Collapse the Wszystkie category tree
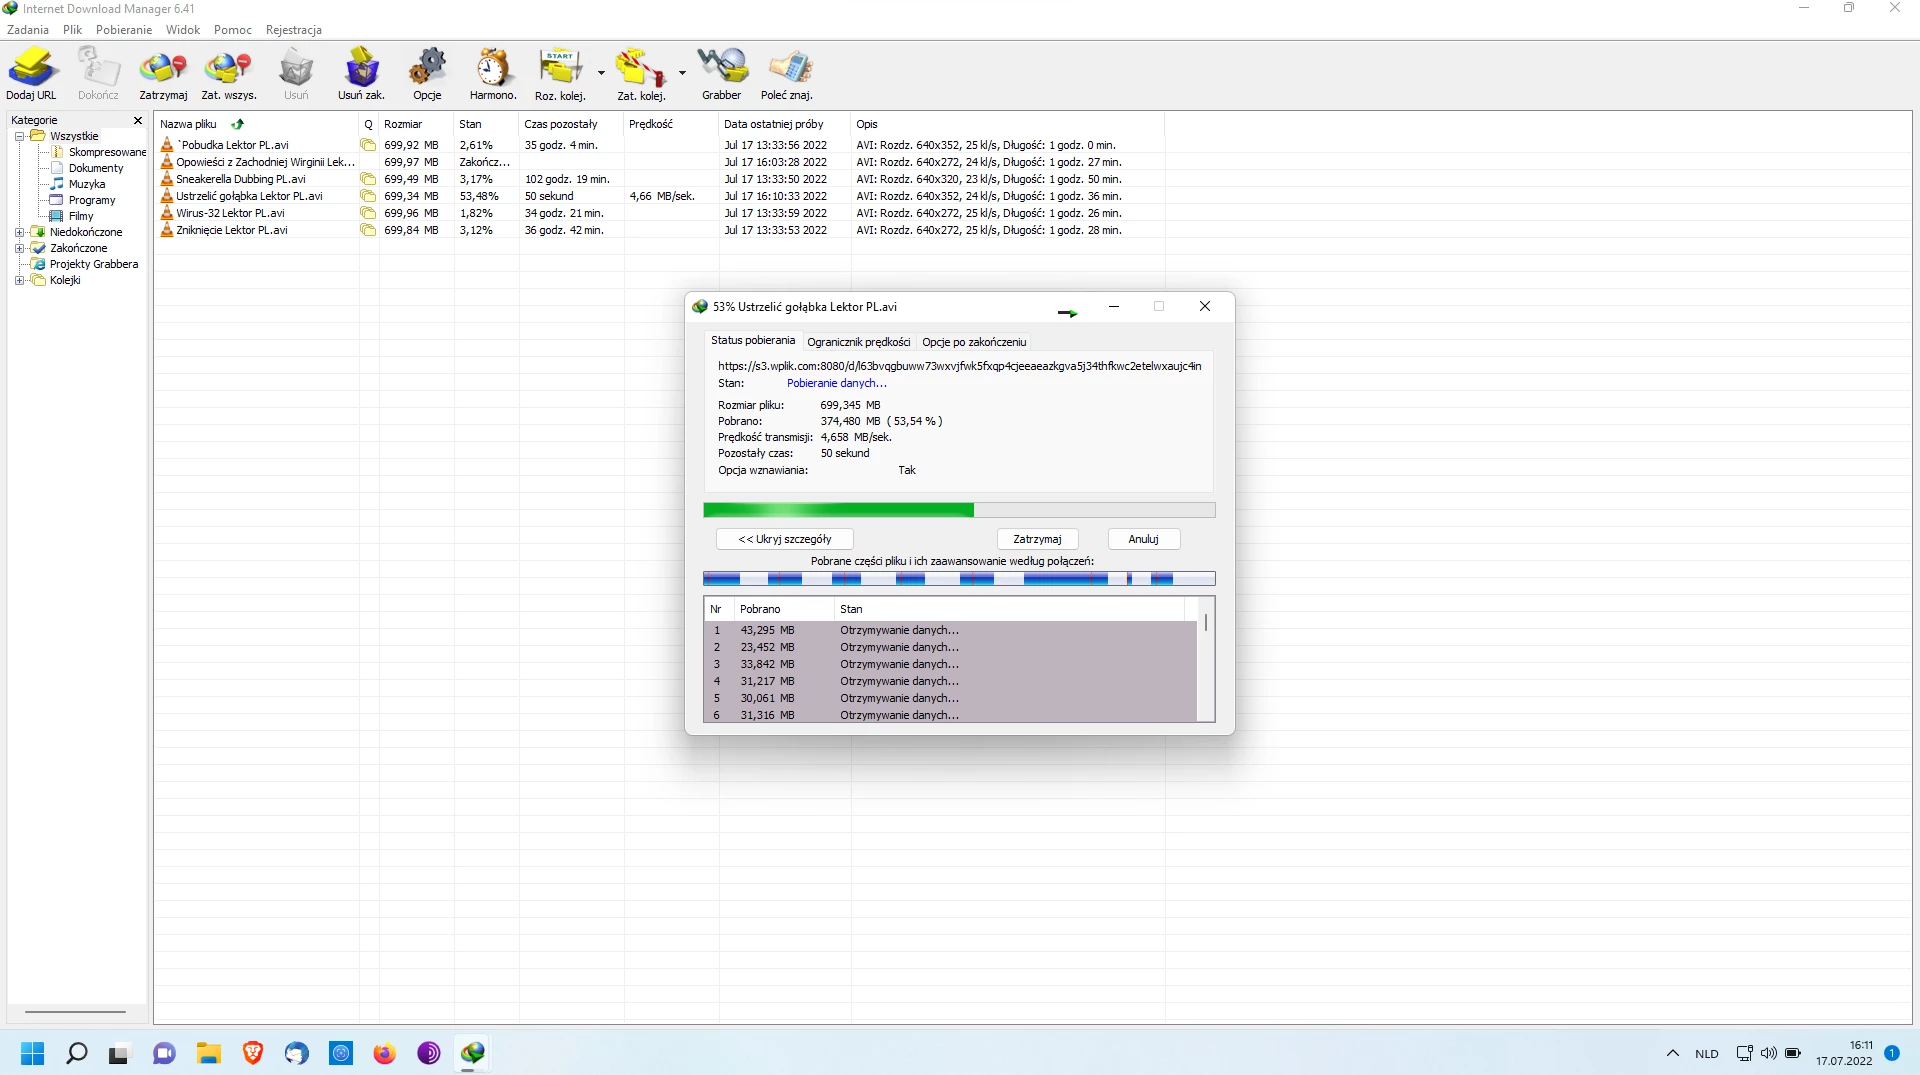Image resolution: width=1920 pixels, height=1075 pixels. pos(19,136)
